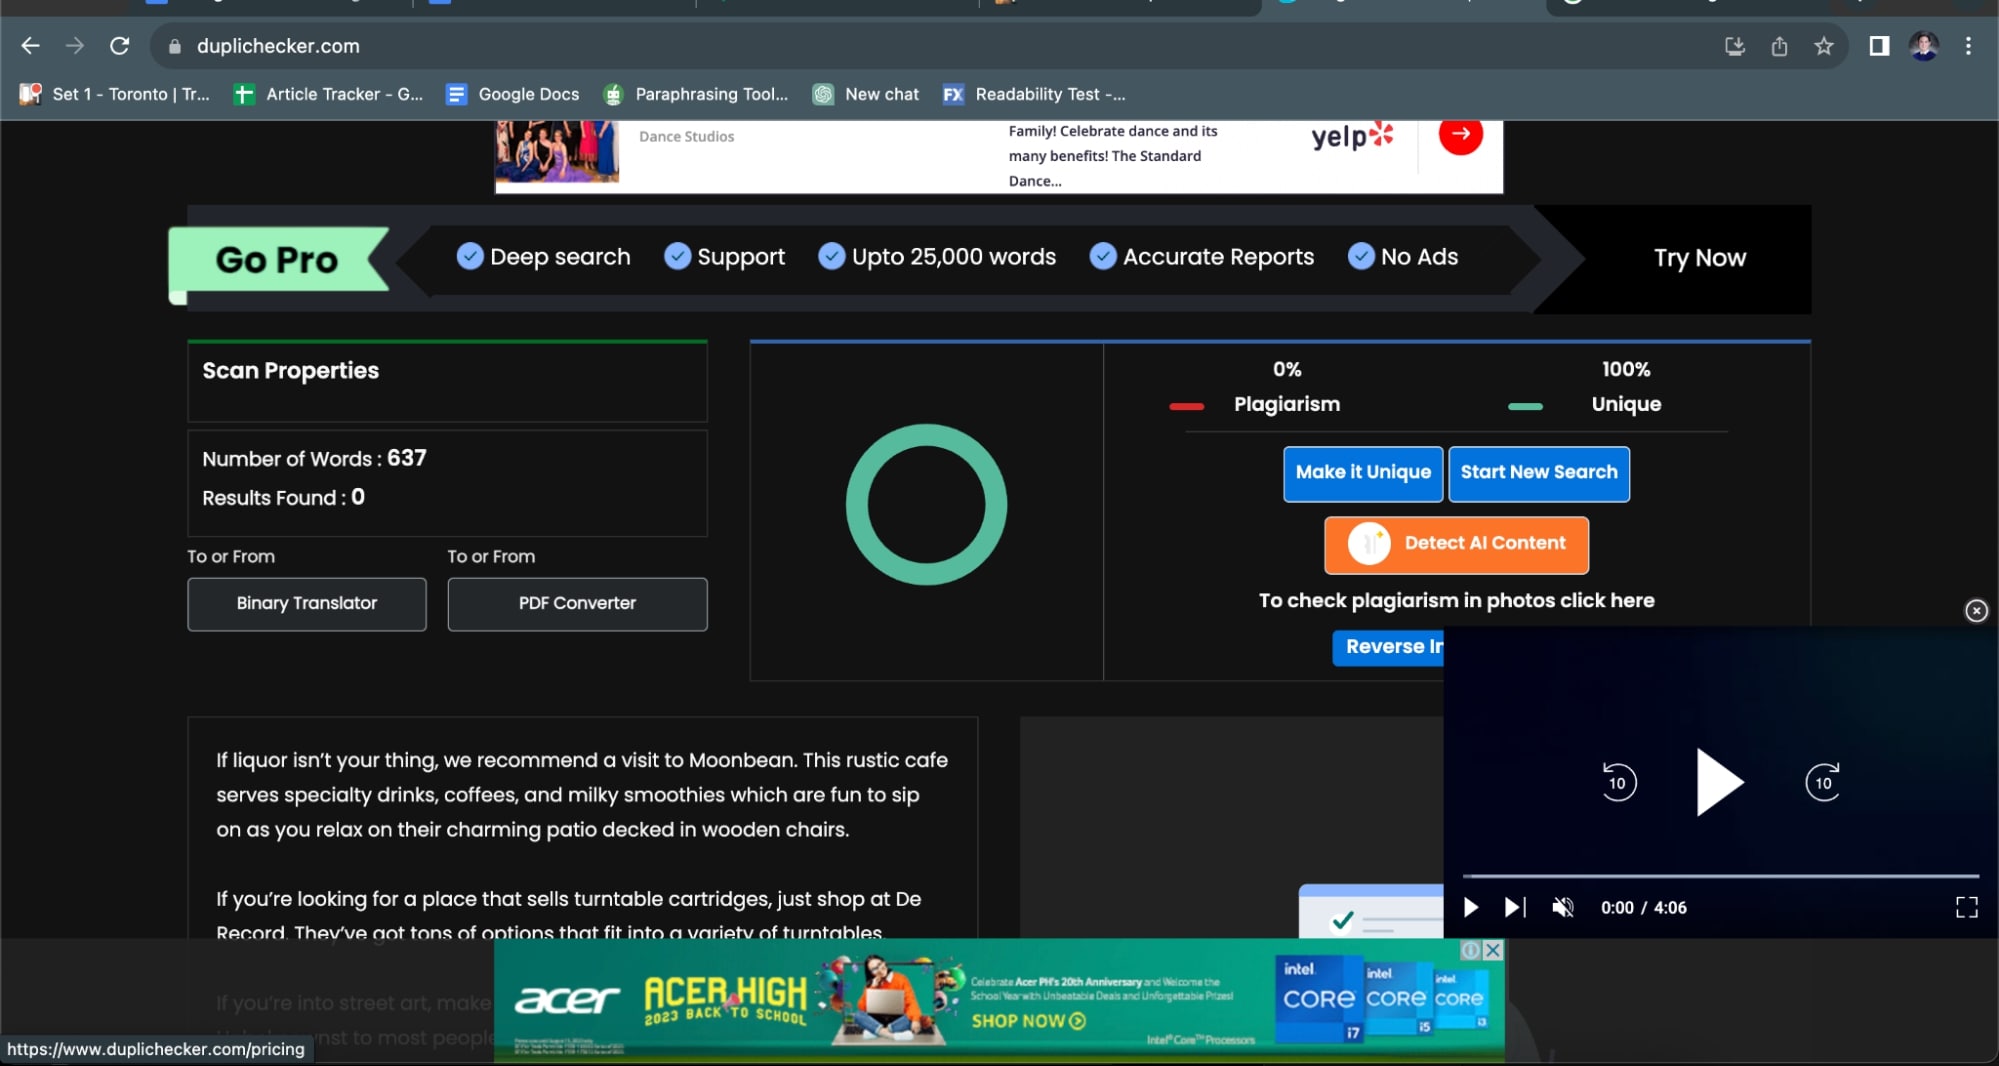
Task: Click Detect AI Content button
Action: click(x=1456, y=545)
